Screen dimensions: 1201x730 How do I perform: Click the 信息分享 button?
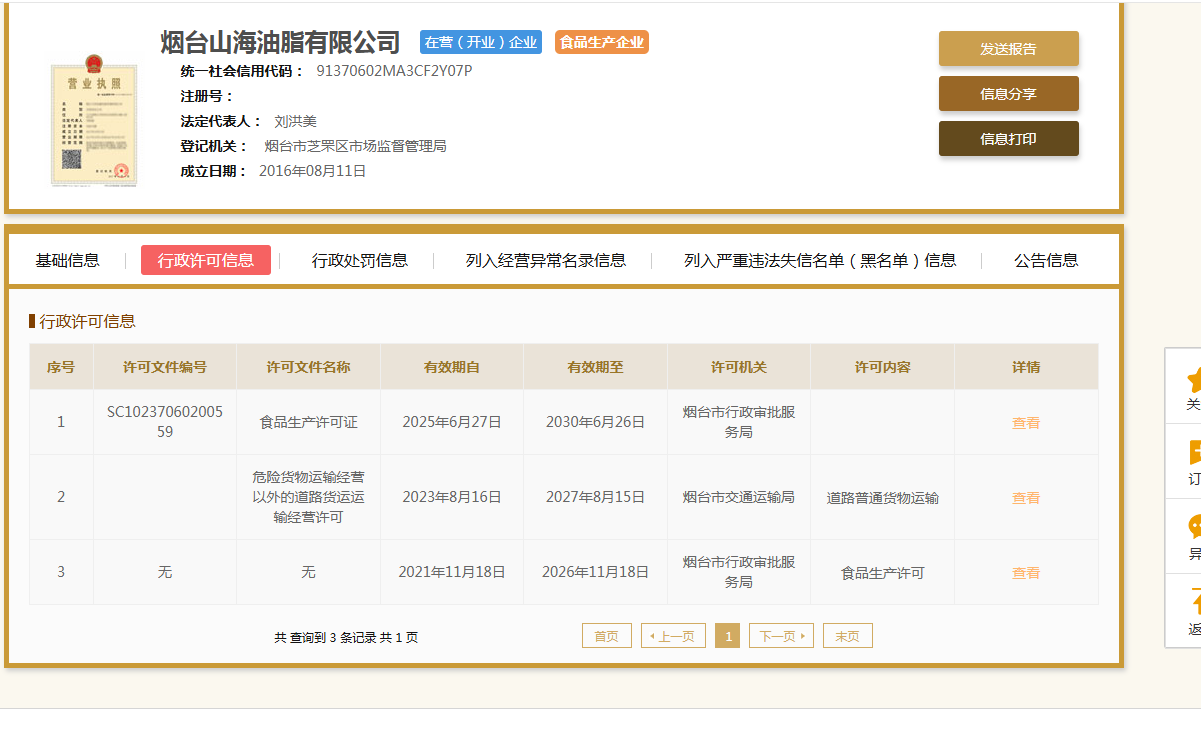point(1008,94)
